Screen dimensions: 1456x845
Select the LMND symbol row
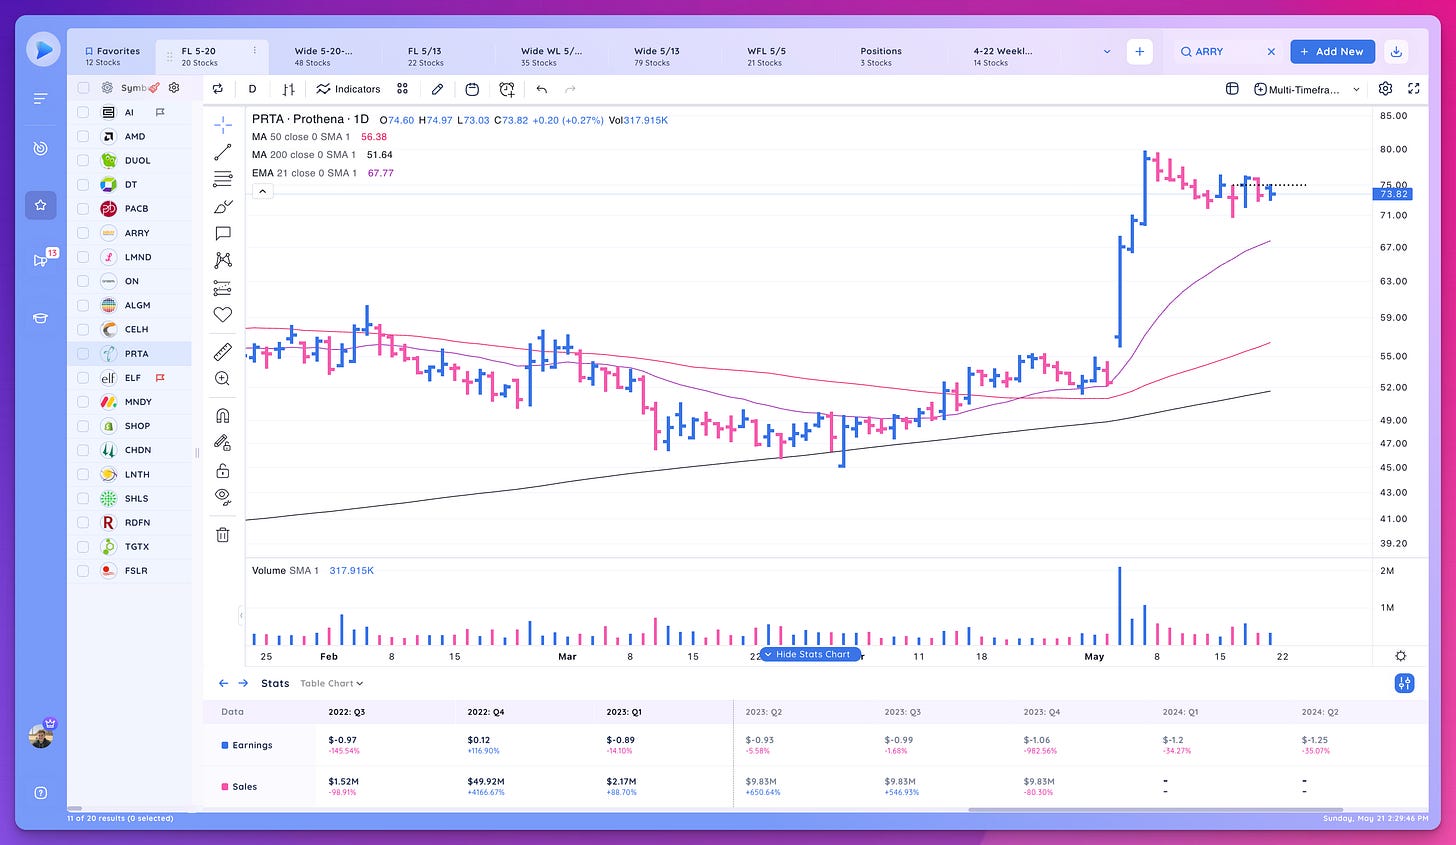point(130,257)
